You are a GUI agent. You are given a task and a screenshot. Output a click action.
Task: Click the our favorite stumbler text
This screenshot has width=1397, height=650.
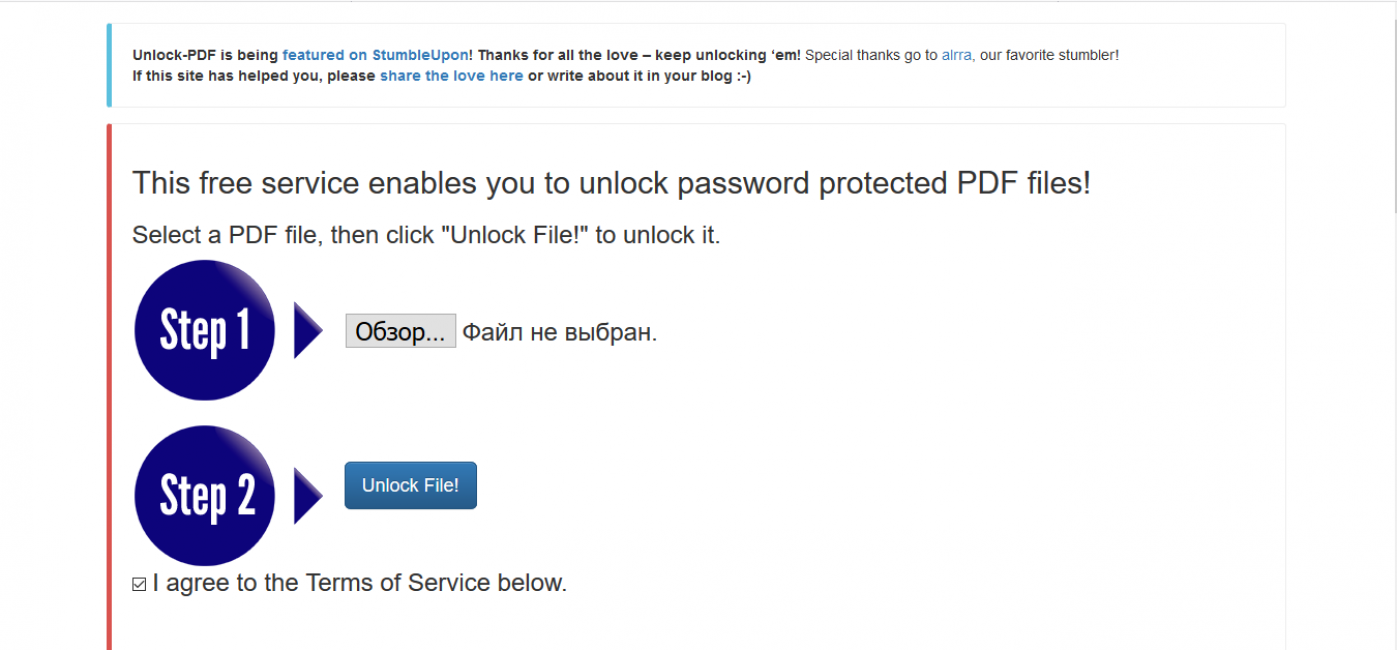point(1049,55)
